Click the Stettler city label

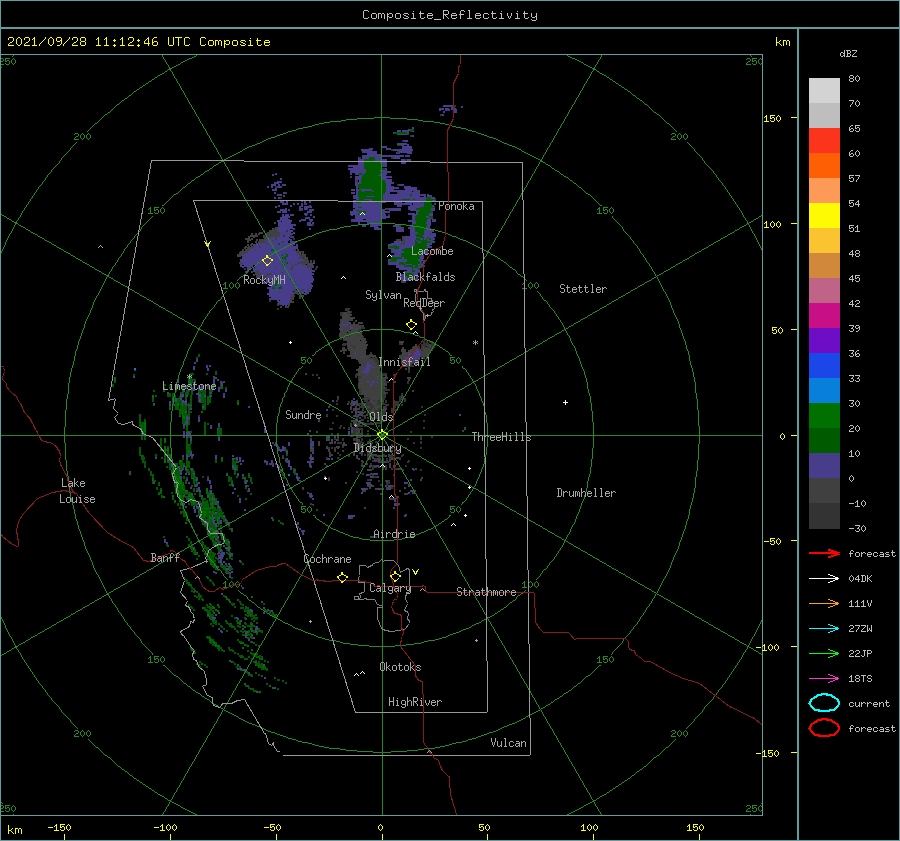point(583,289)
